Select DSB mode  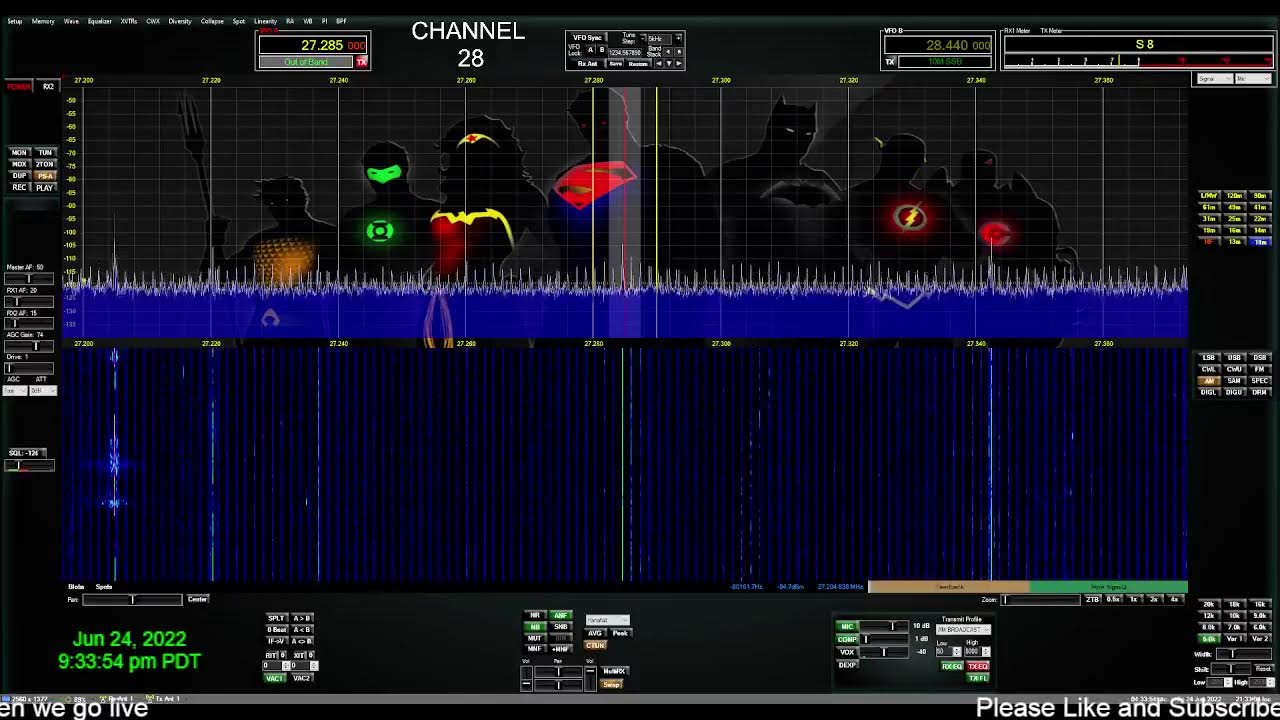click(1260, 358)
